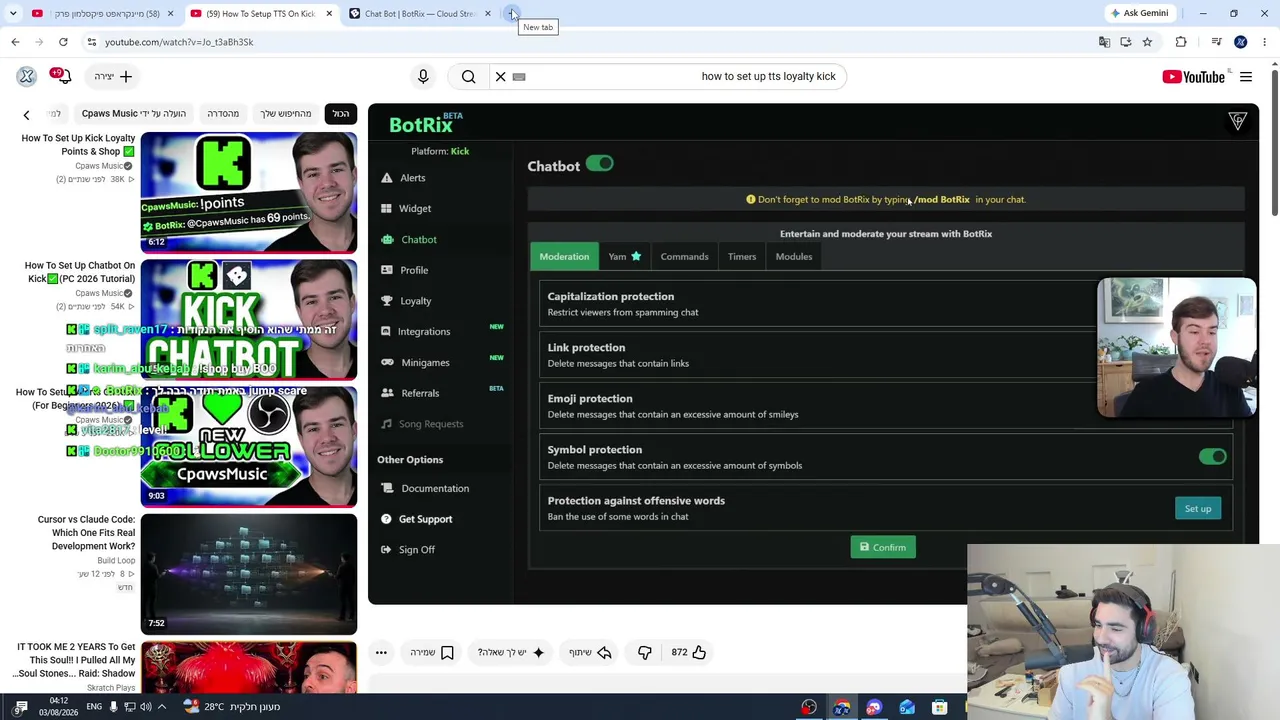Toggle the Chatbot switch in the BotRix video
This screenshot has width=1280, height=720.
600,164
